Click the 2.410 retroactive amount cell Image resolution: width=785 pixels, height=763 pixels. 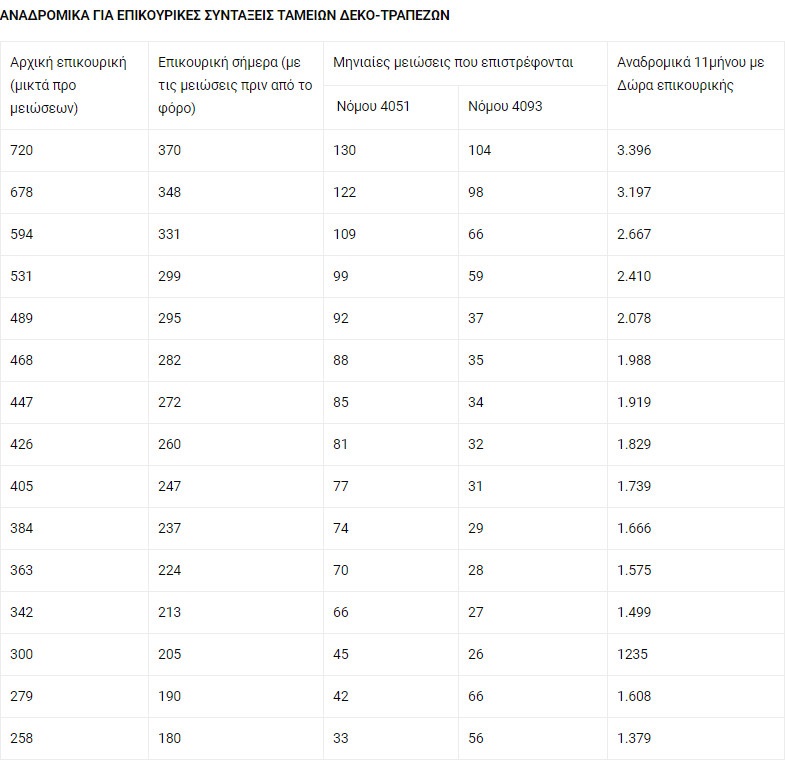click(634, 276)
